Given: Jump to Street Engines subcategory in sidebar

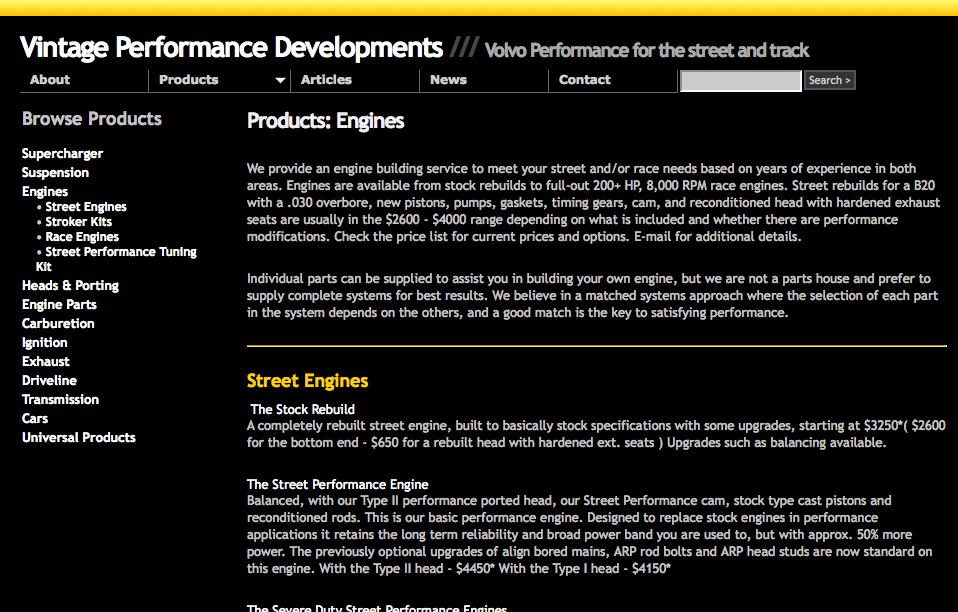Looking at the screenshot, I should point(86,207).
